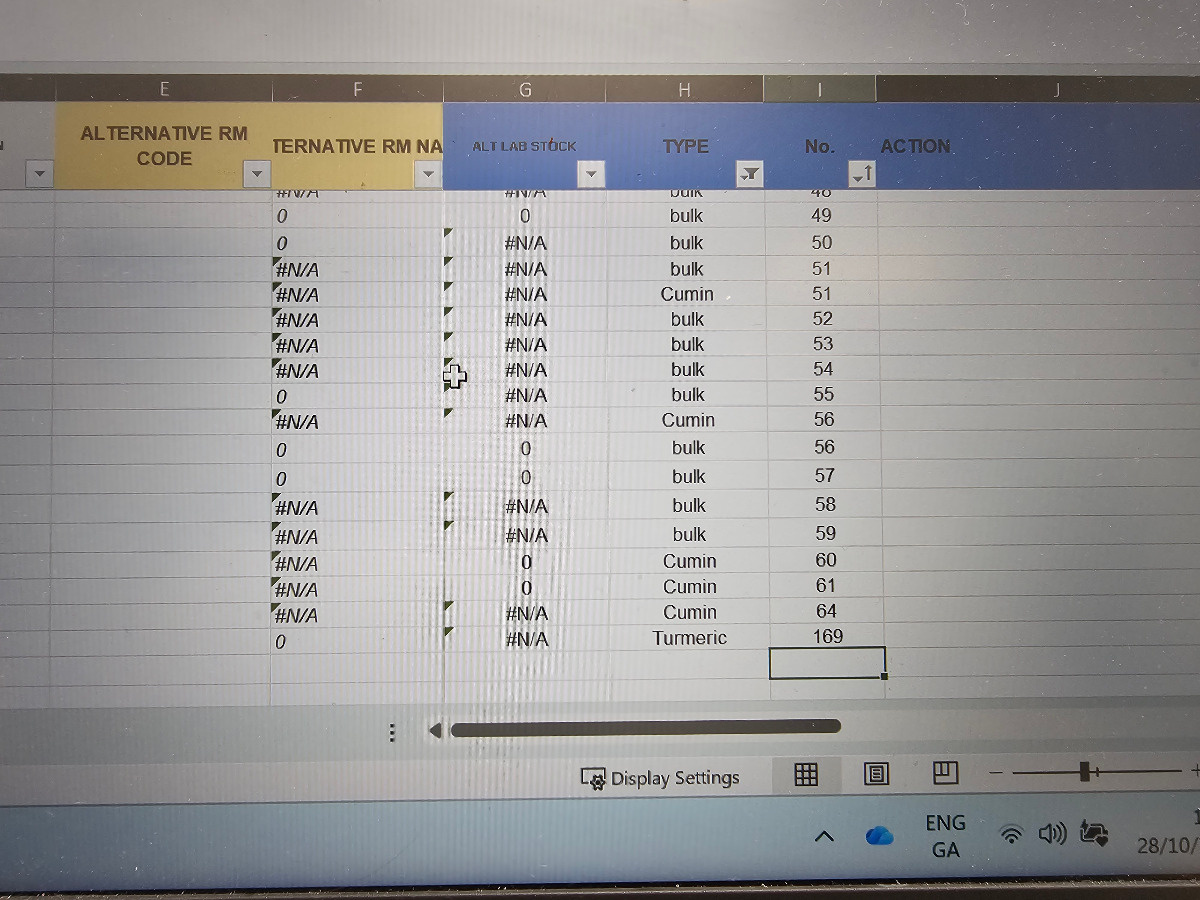Open the No. column sort dropdown
This screenshot has width=1200, height=900.
(x=861, y=175)
